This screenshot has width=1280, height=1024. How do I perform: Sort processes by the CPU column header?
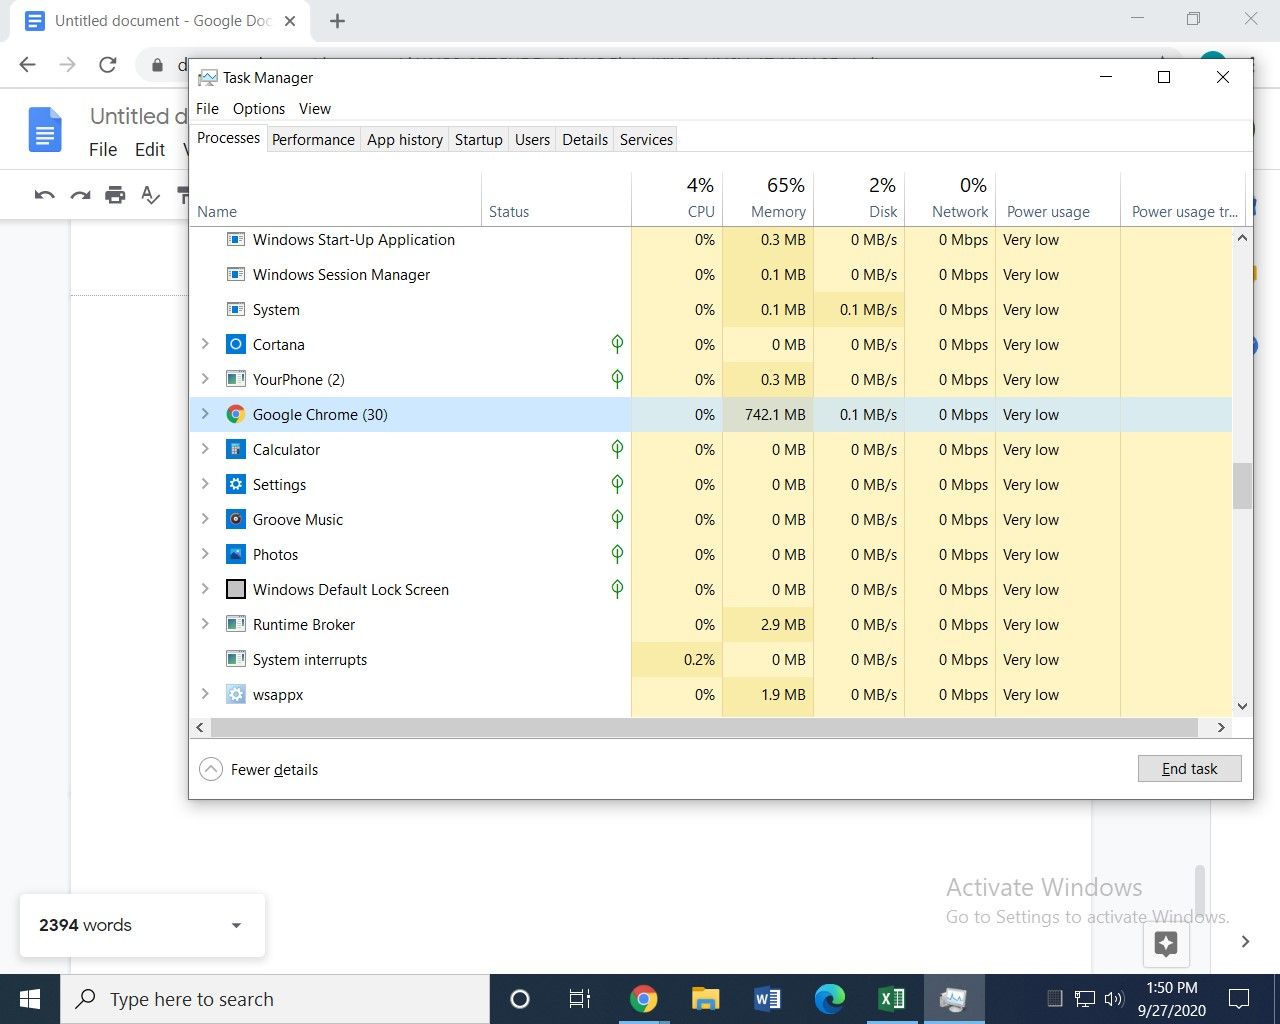point(677,199)
